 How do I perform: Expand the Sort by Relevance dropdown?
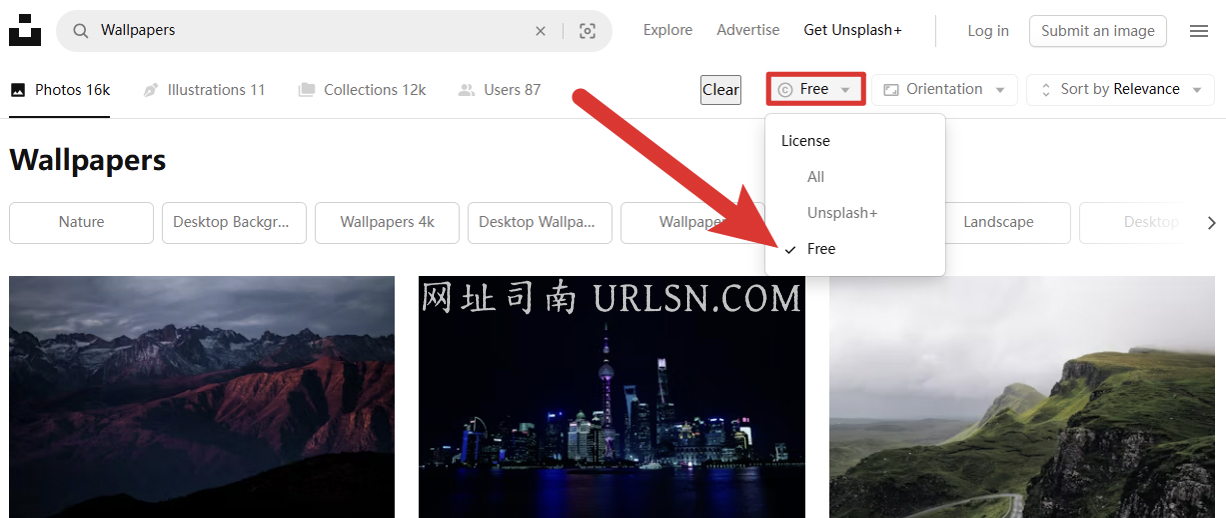point(1120,89)
